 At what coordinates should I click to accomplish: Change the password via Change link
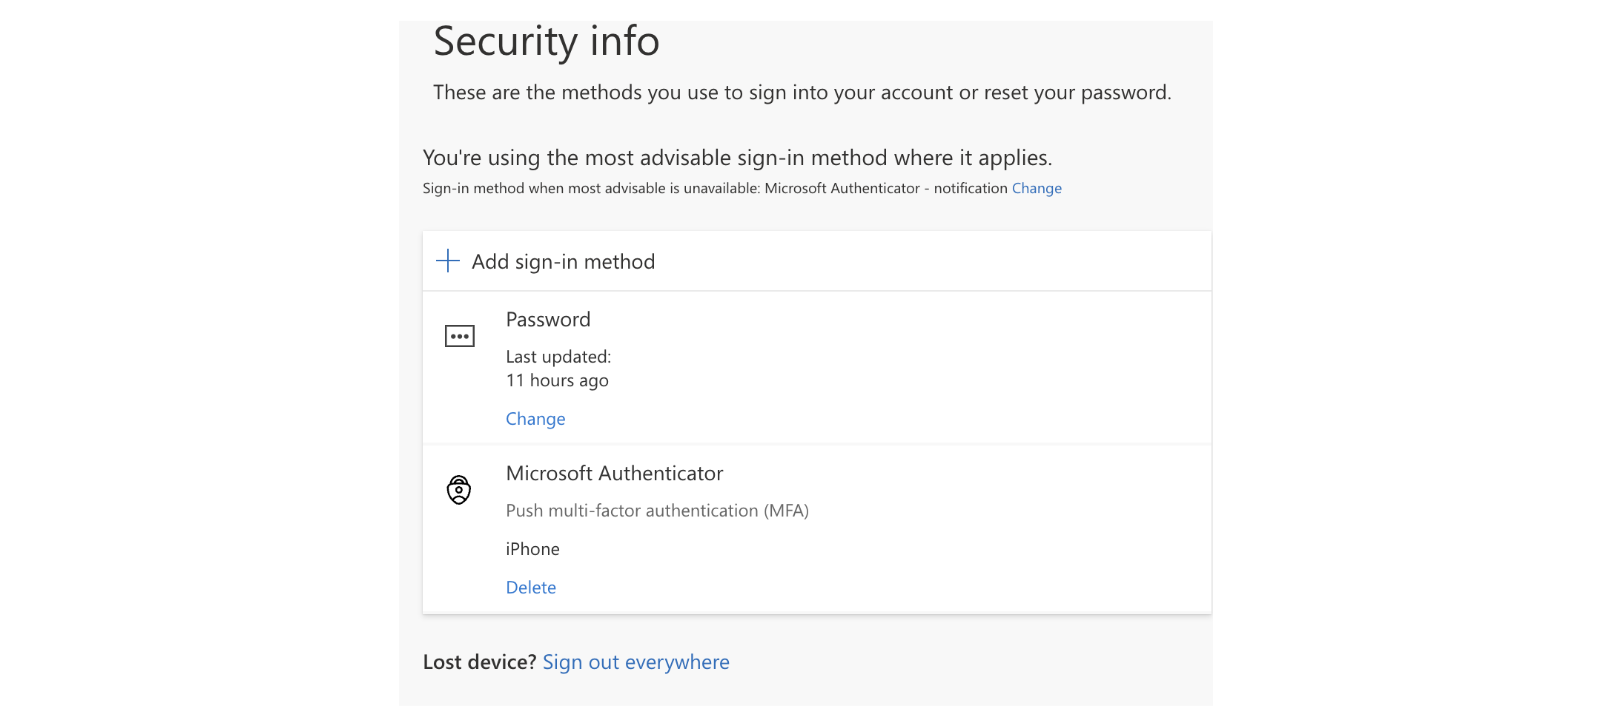[x=535, y=419]
